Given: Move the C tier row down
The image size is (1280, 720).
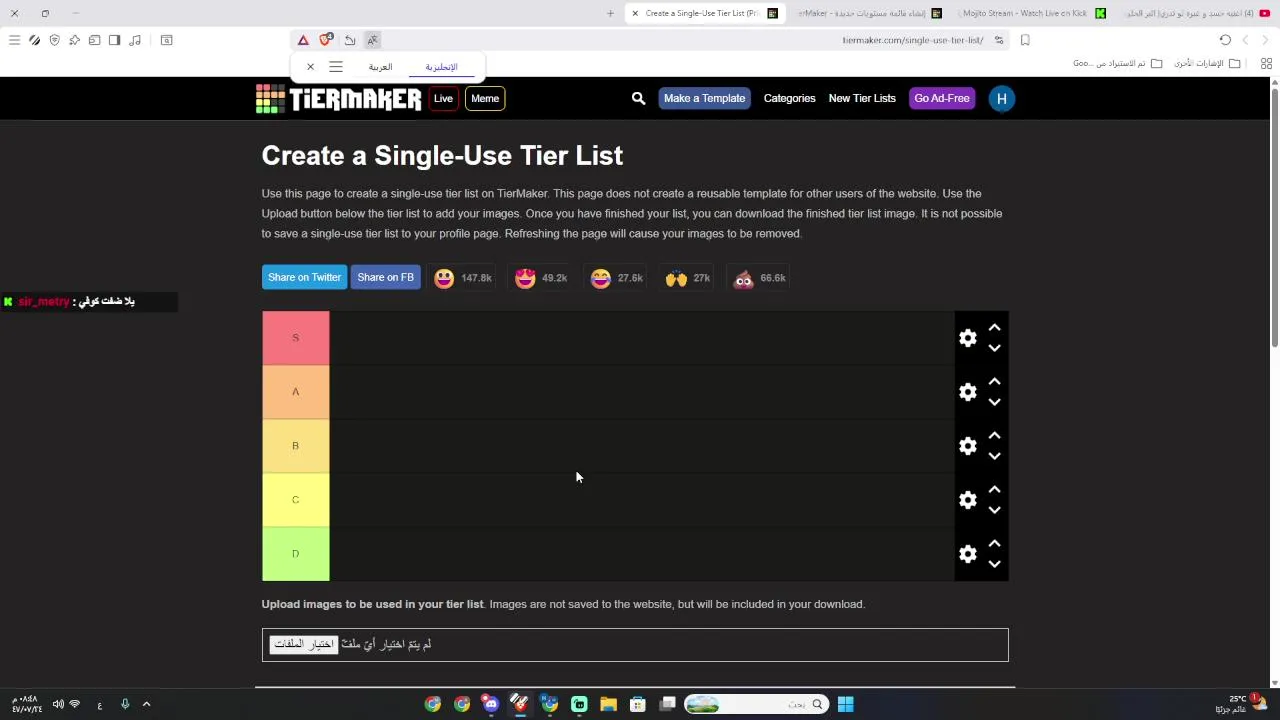Looking at the screenshot, I should [x=994, y=510].
